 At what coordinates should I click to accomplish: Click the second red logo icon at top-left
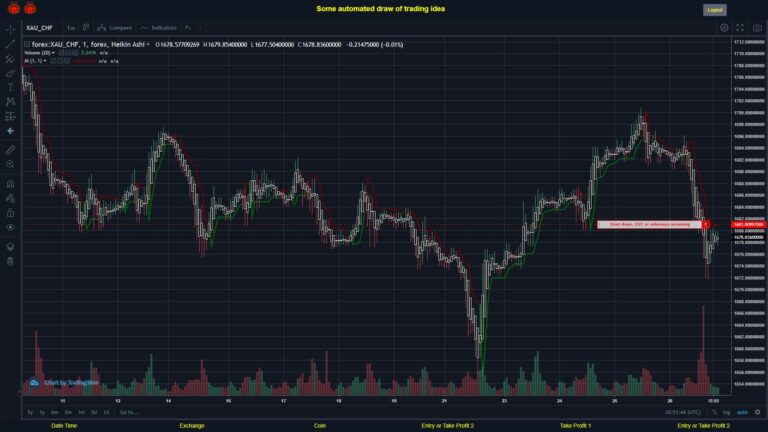[30, 8]
